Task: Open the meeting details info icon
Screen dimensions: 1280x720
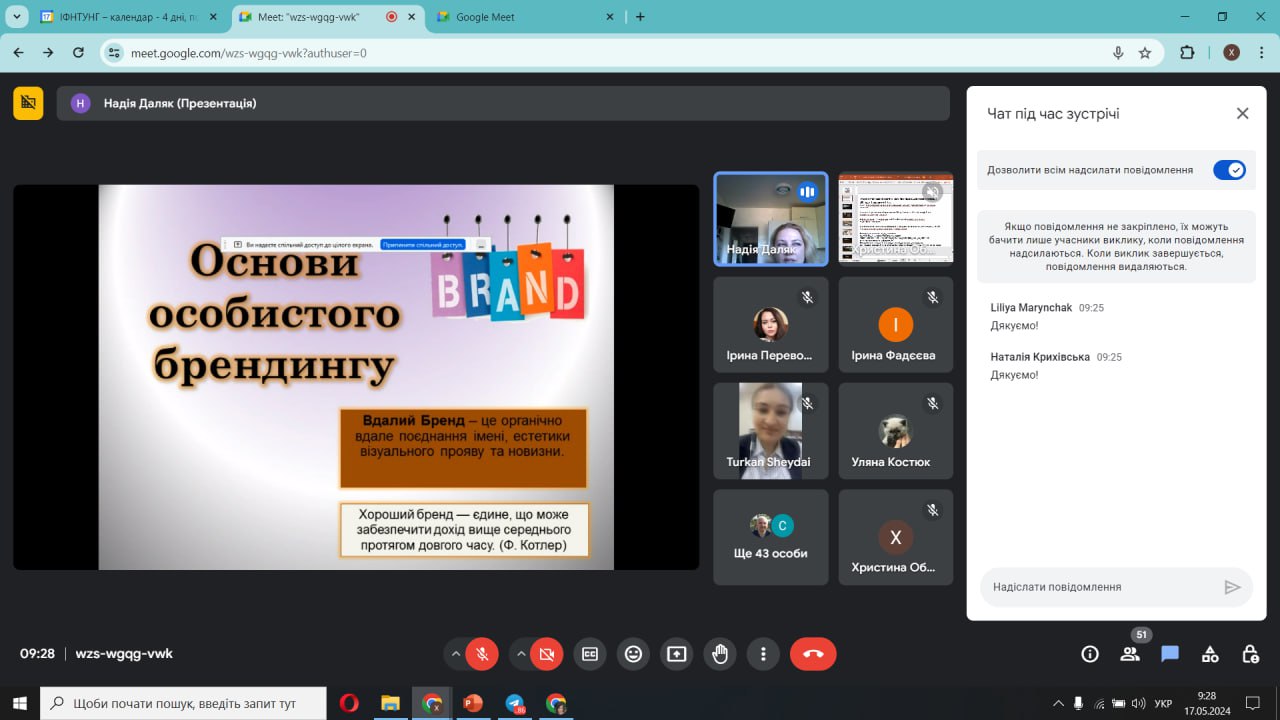Action: coord(1090,654)
